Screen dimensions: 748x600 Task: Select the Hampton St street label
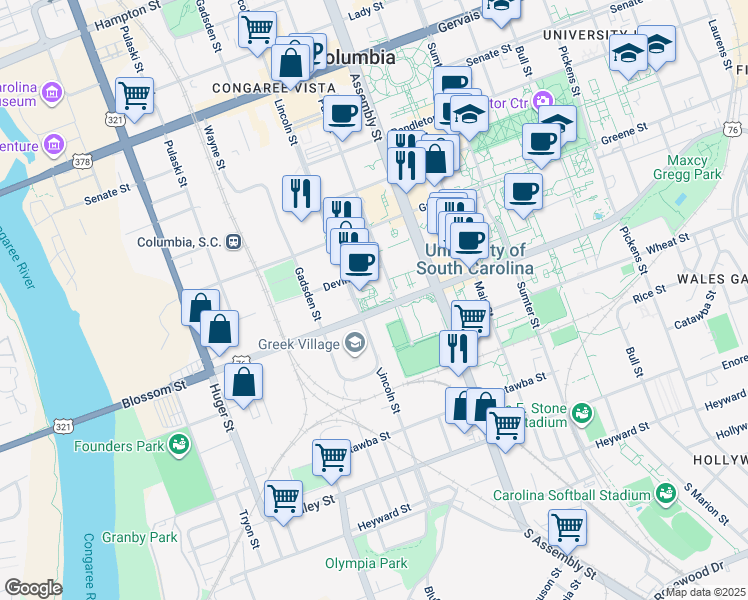(128, 16)
